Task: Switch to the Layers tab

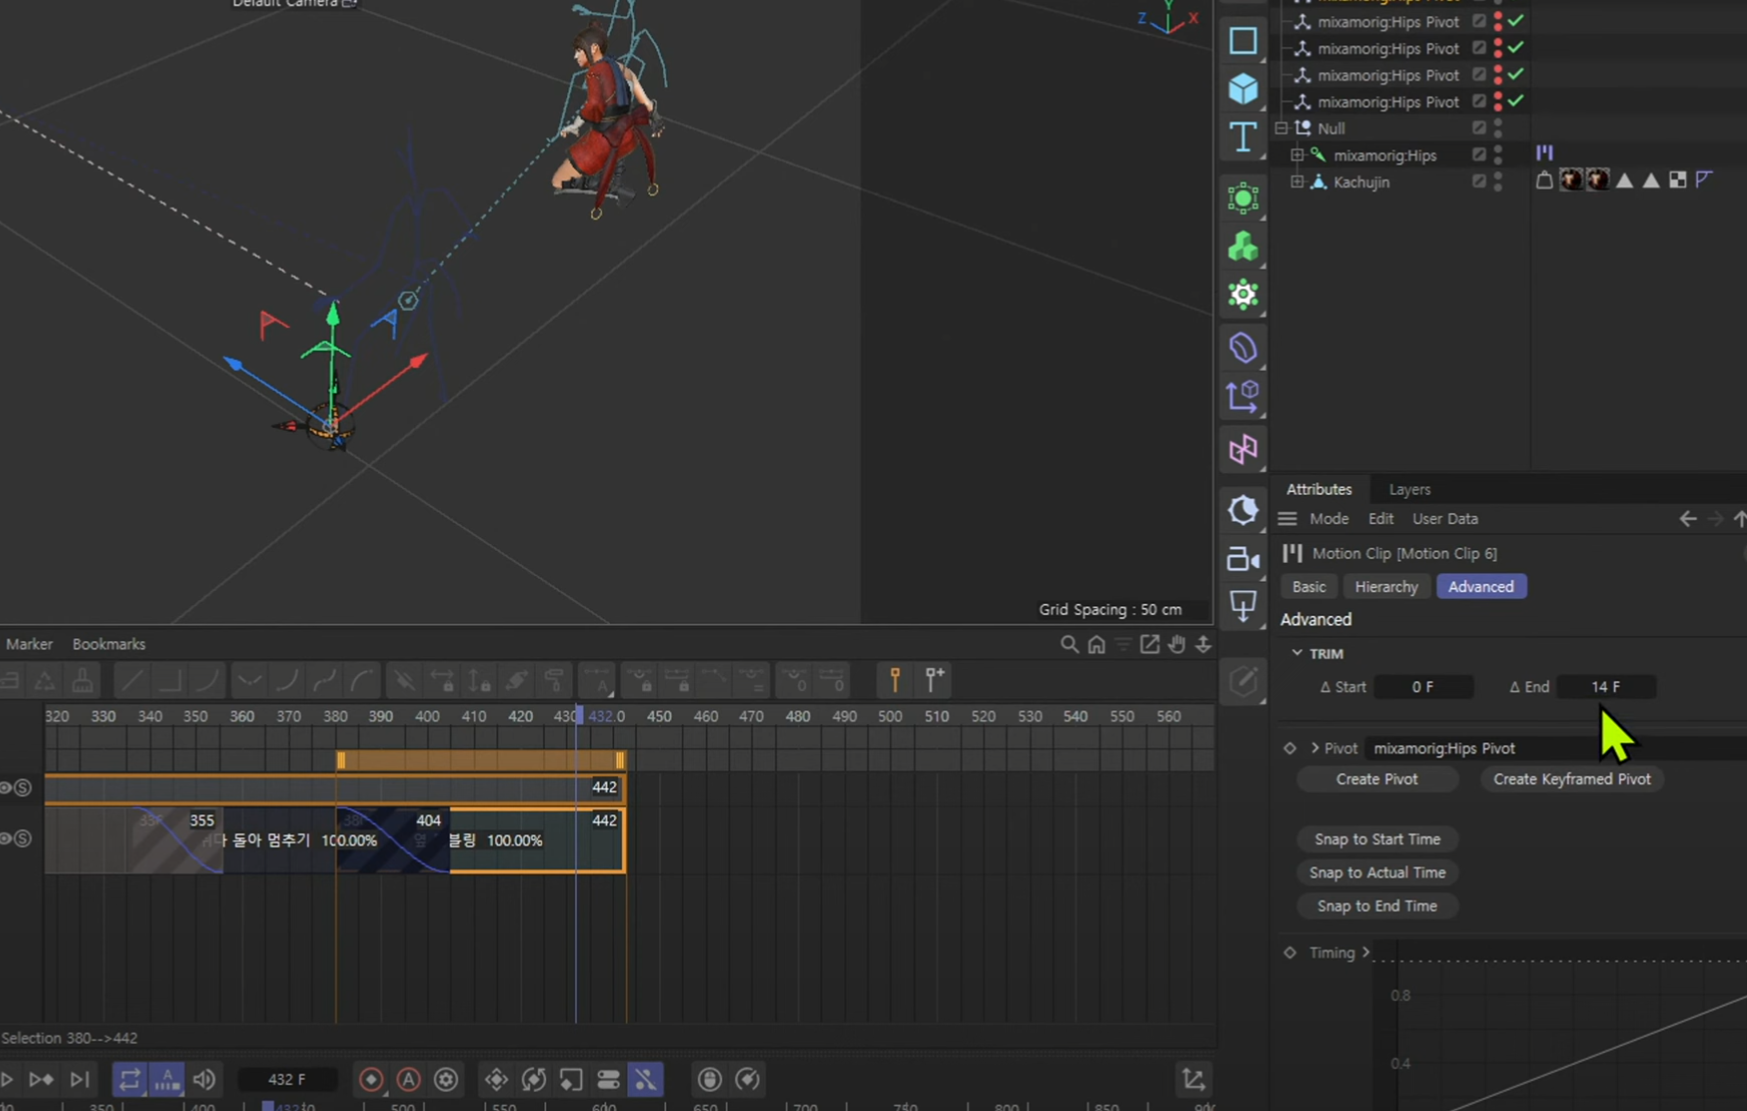Action: pos(1409,489)
